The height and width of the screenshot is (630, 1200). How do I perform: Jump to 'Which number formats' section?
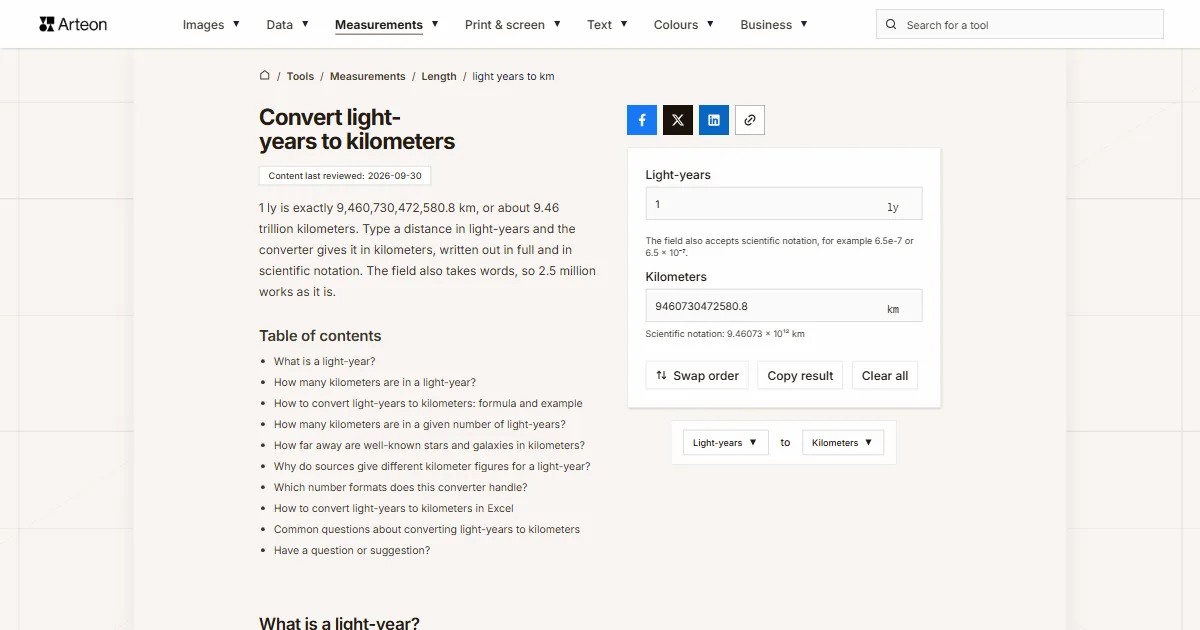tap(400, 487)
